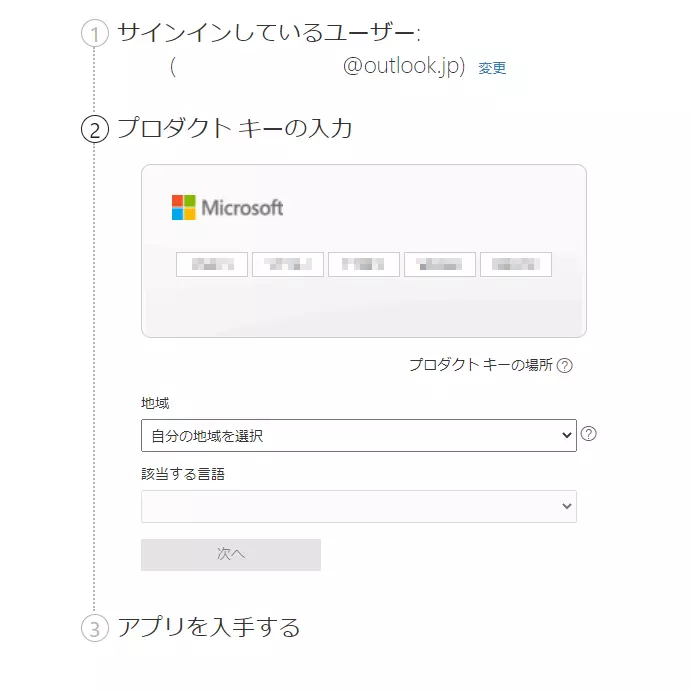Click the Microsoft logo on the card
Viewport: 692px width, 692px height.
pos(227,207)
